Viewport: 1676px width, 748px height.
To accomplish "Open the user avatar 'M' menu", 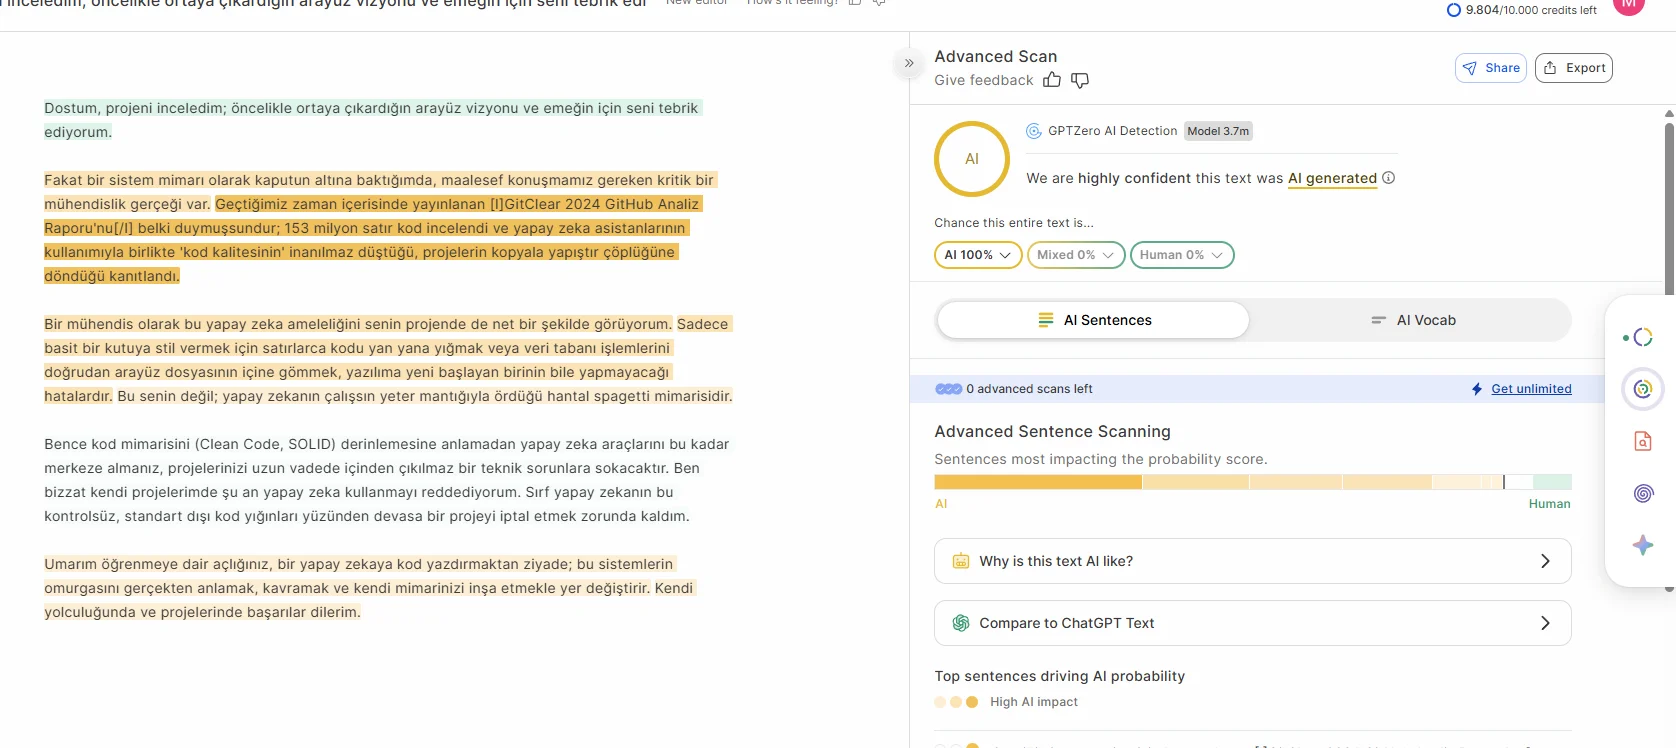I will click(x=1629, y=4).
